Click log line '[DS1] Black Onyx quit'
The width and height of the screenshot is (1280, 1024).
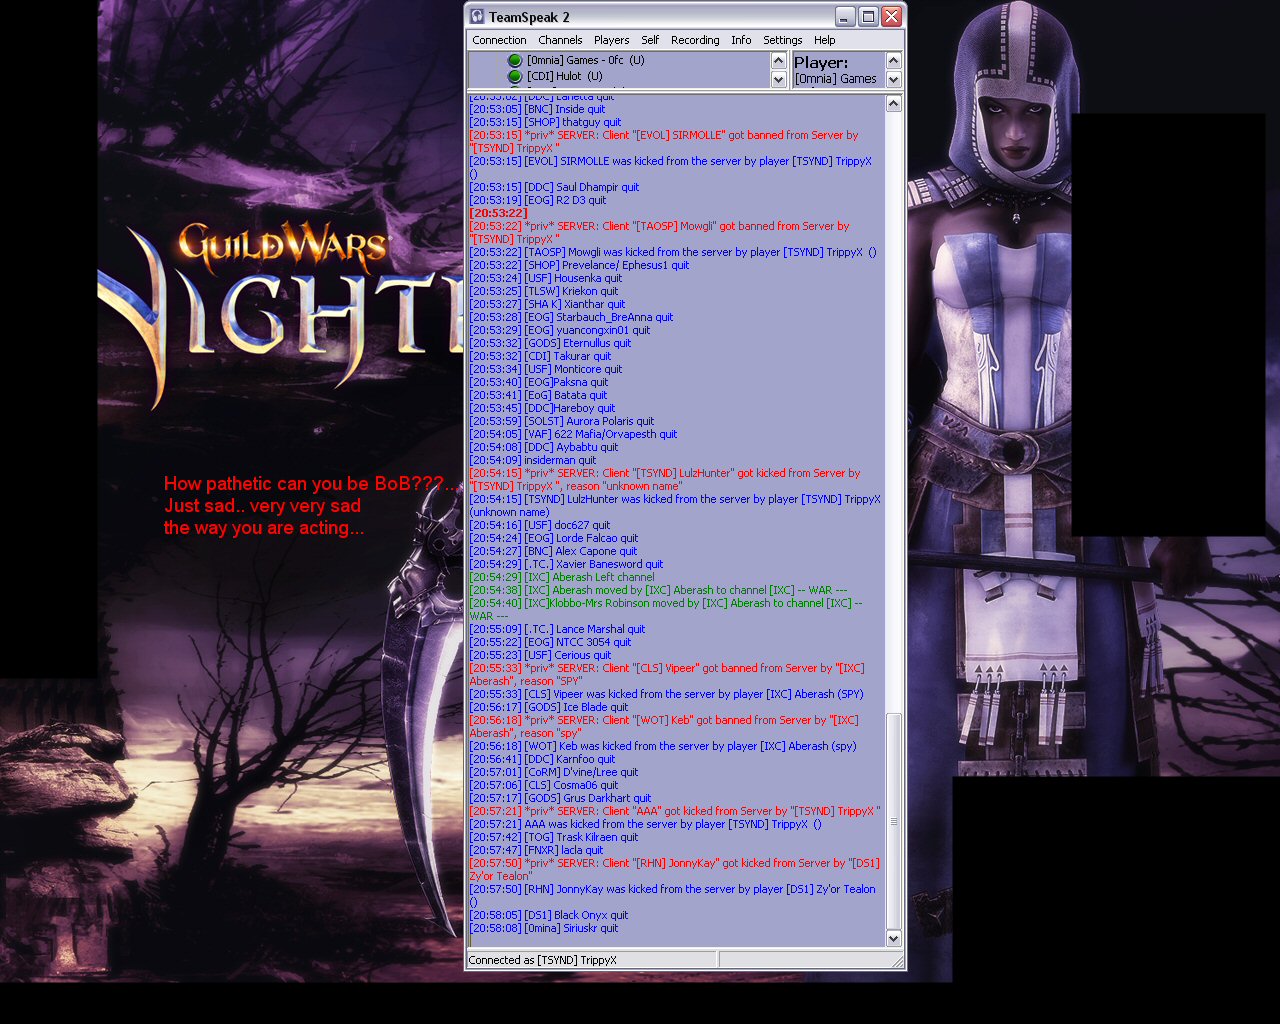tap(549, 915)
